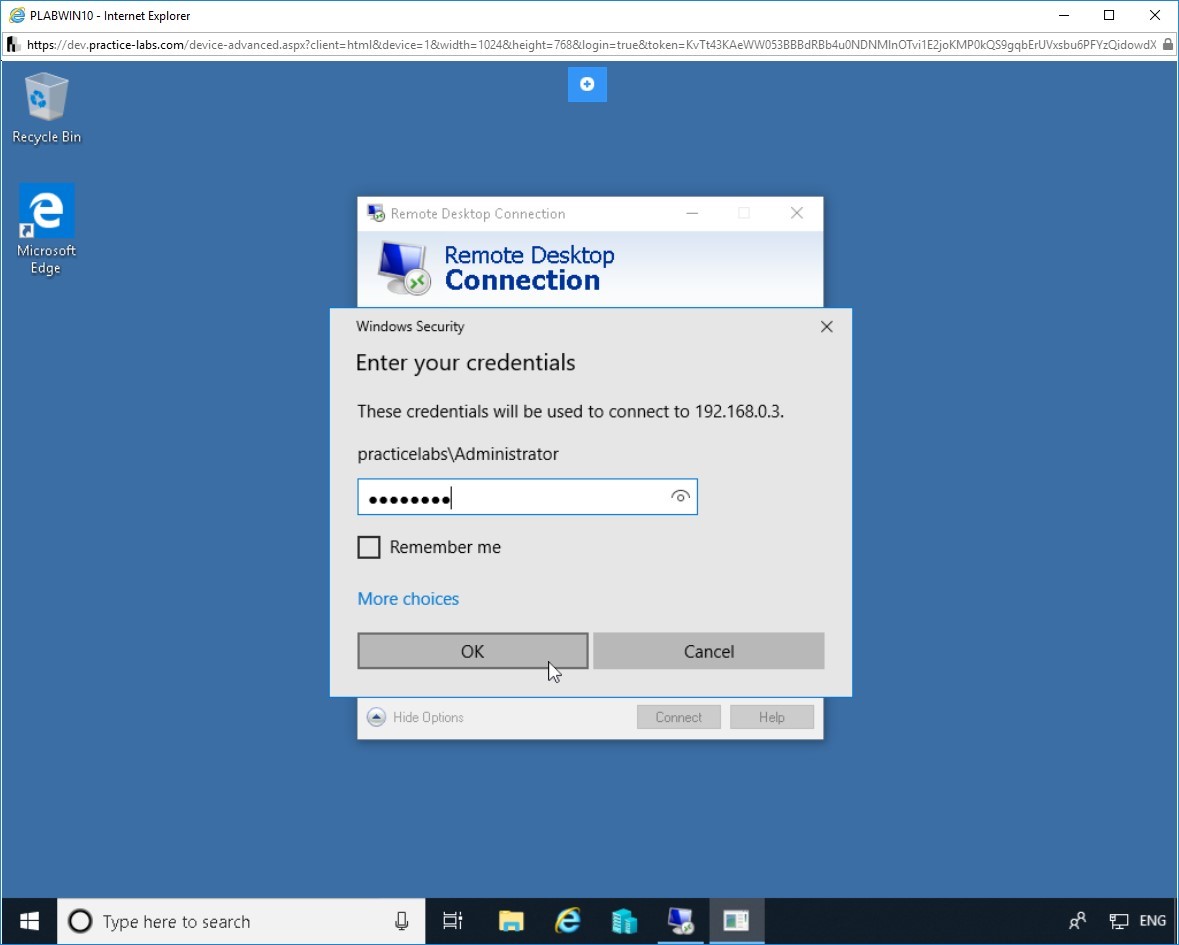Open the More choices link

click(408, 599)
